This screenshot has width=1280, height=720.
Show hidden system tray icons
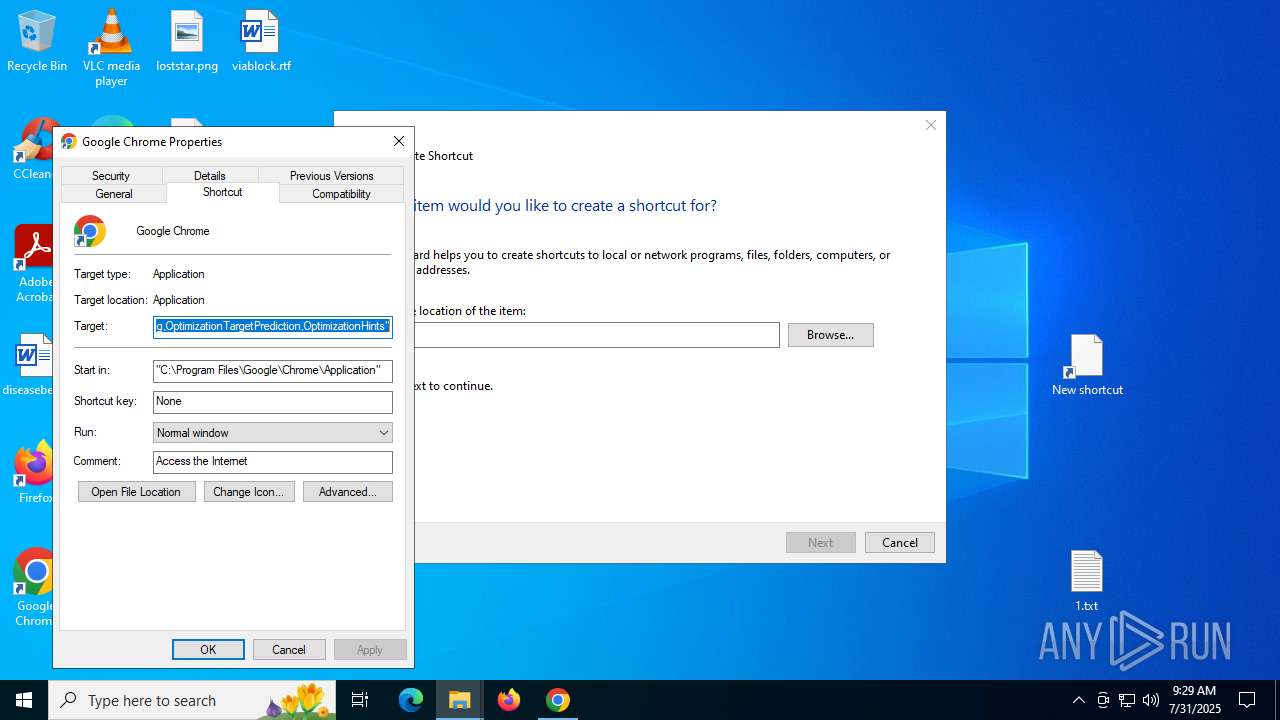click(1078, 700)
